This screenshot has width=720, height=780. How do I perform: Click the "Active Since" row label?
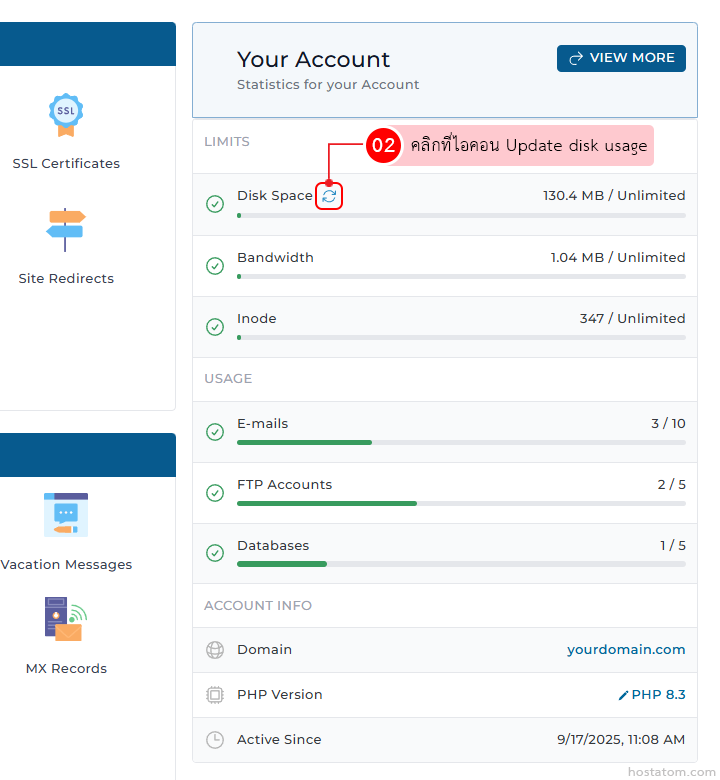point(279,740)
